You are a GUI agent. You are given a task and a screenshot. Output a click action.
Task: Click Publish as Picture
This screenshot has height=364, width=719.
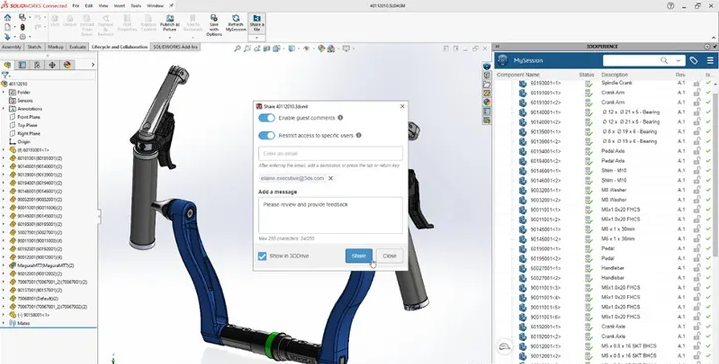169,23
